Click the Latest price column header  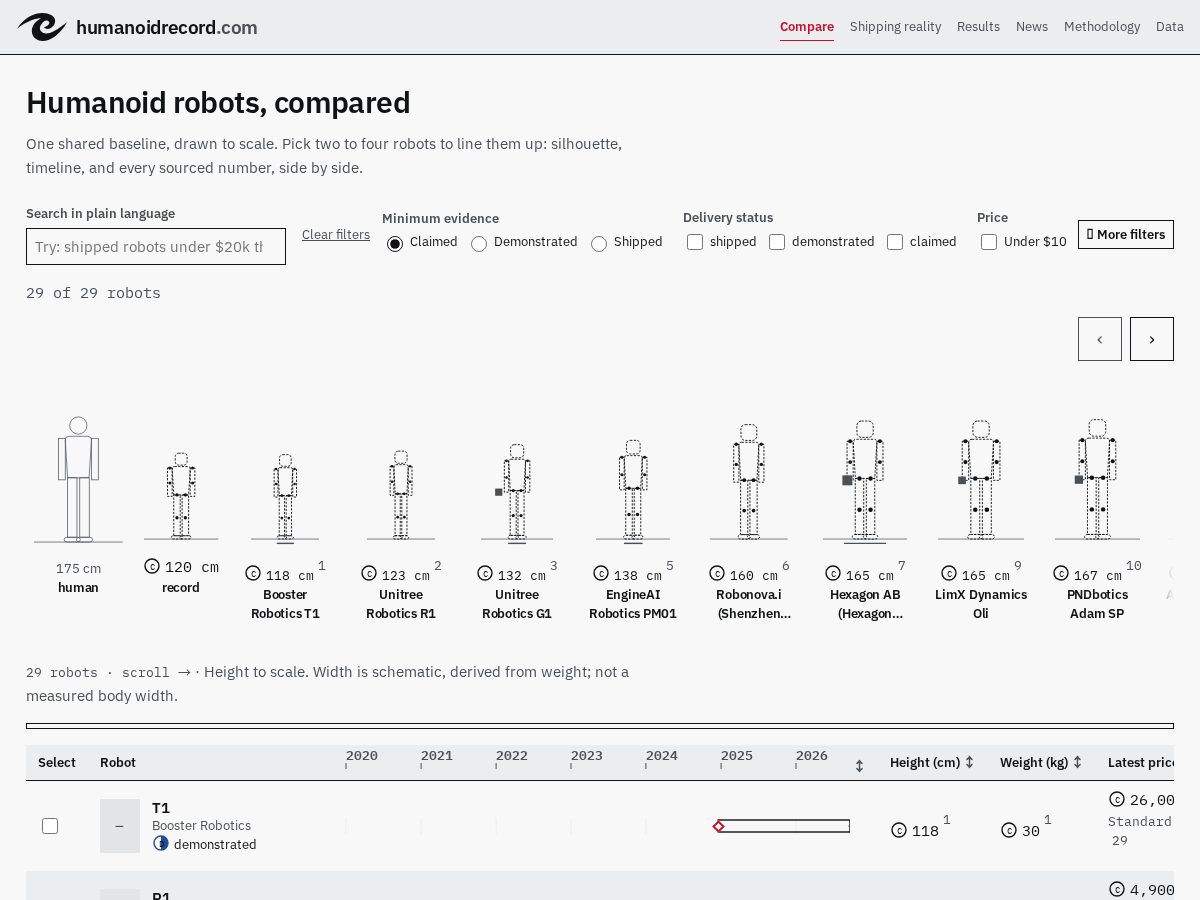pos(1141,762)
